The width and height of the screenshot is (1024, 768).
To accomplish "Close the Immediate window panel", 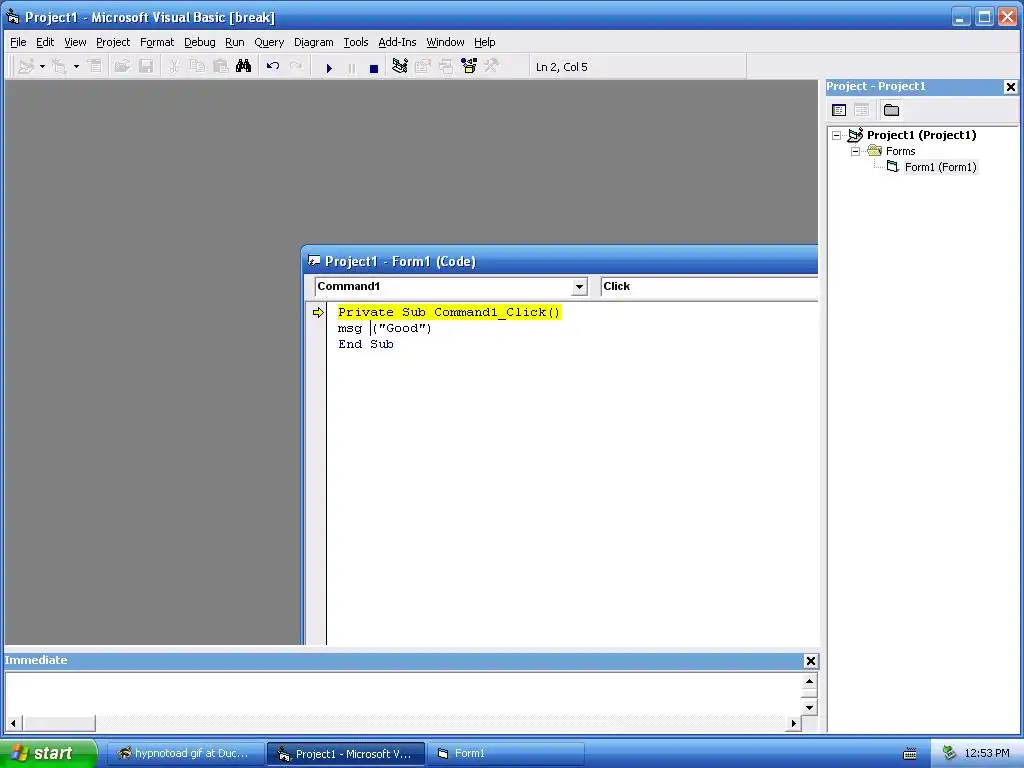I will [x=810, y=661].
